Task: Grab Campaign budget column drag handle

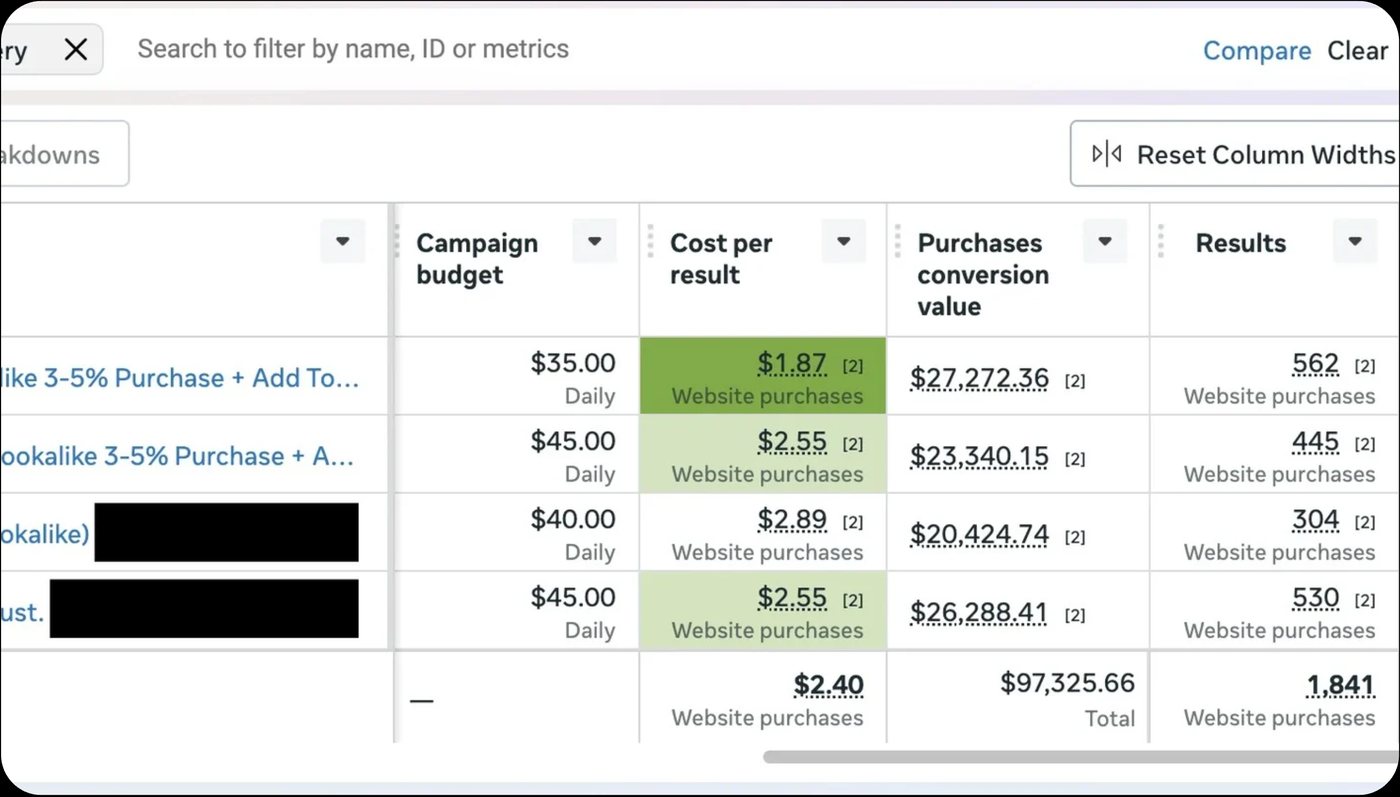Action: click(398, 241)
